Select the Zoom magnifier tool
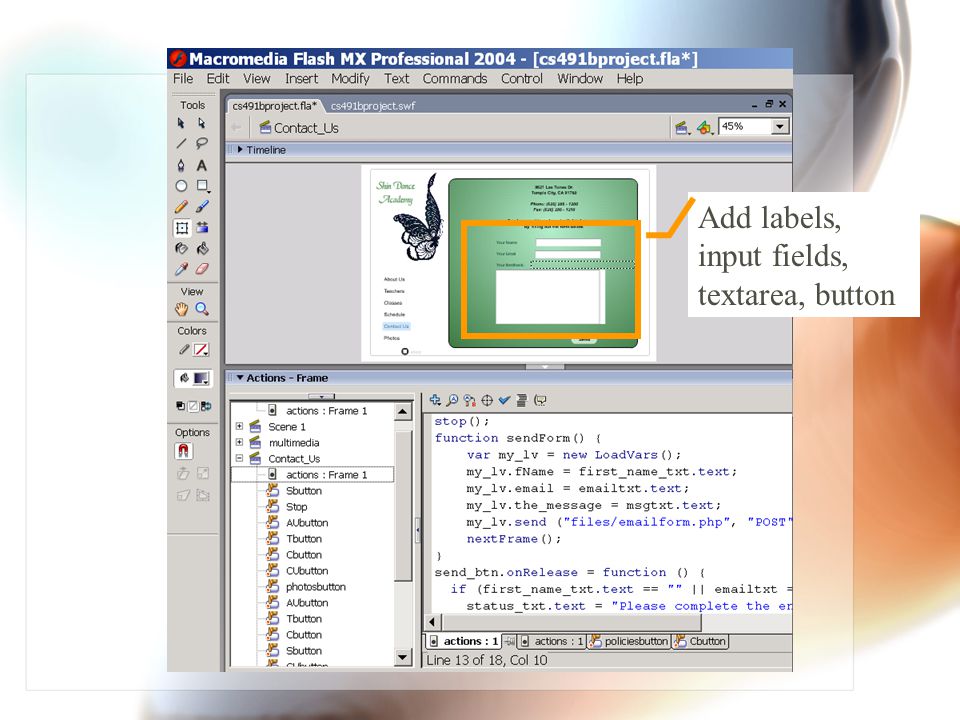The width and height of the screenshot is (960, 720). pos(202,309)
